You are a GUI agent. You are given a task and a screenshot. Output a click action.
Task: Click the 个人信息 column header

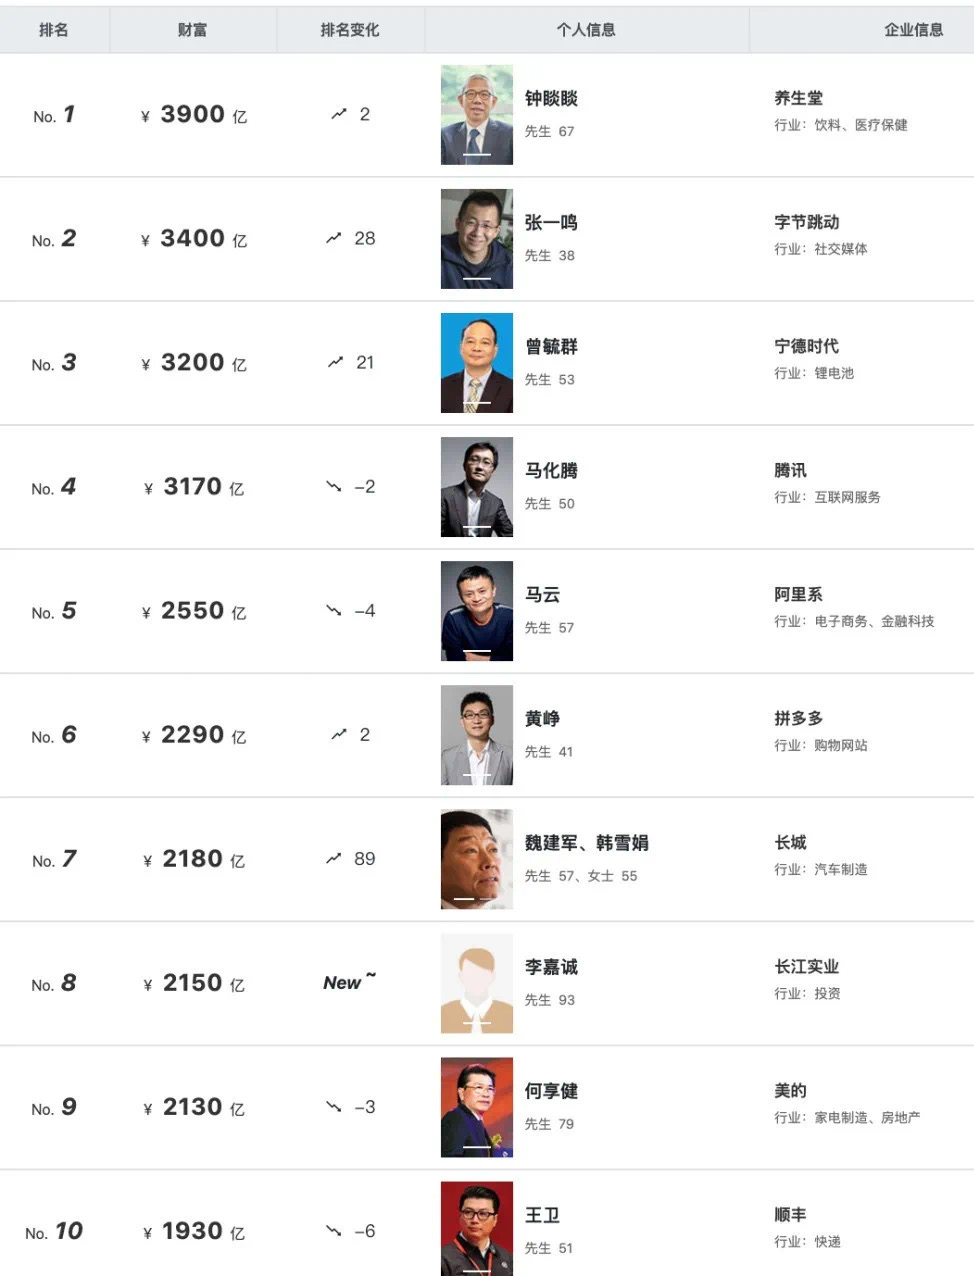pyautogui.click(x=586, y=30)
